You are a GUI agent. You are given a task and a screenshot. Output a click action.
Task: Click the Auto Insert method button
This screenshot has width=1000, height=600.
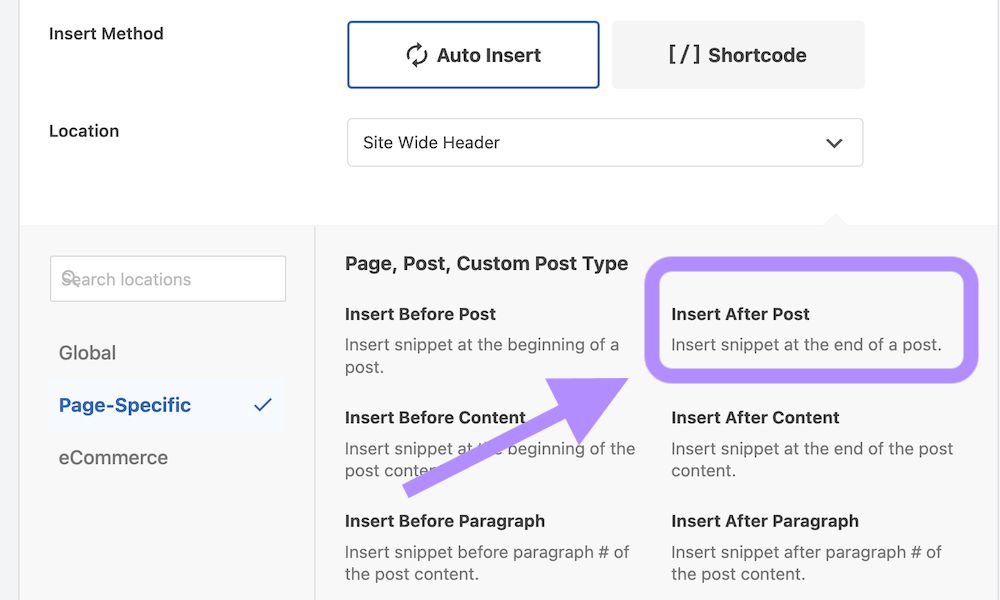472,55
